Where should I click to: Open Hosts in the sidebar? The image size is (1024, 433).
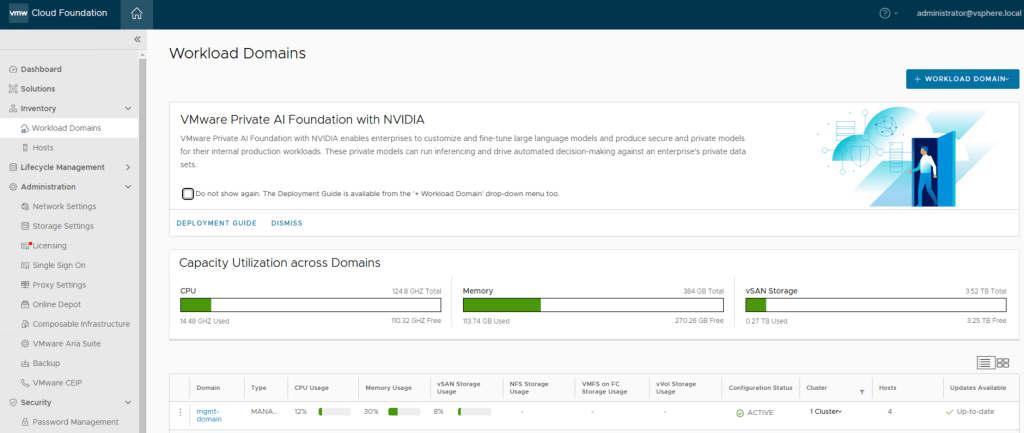pyautogui.click(x=42, y=147)
